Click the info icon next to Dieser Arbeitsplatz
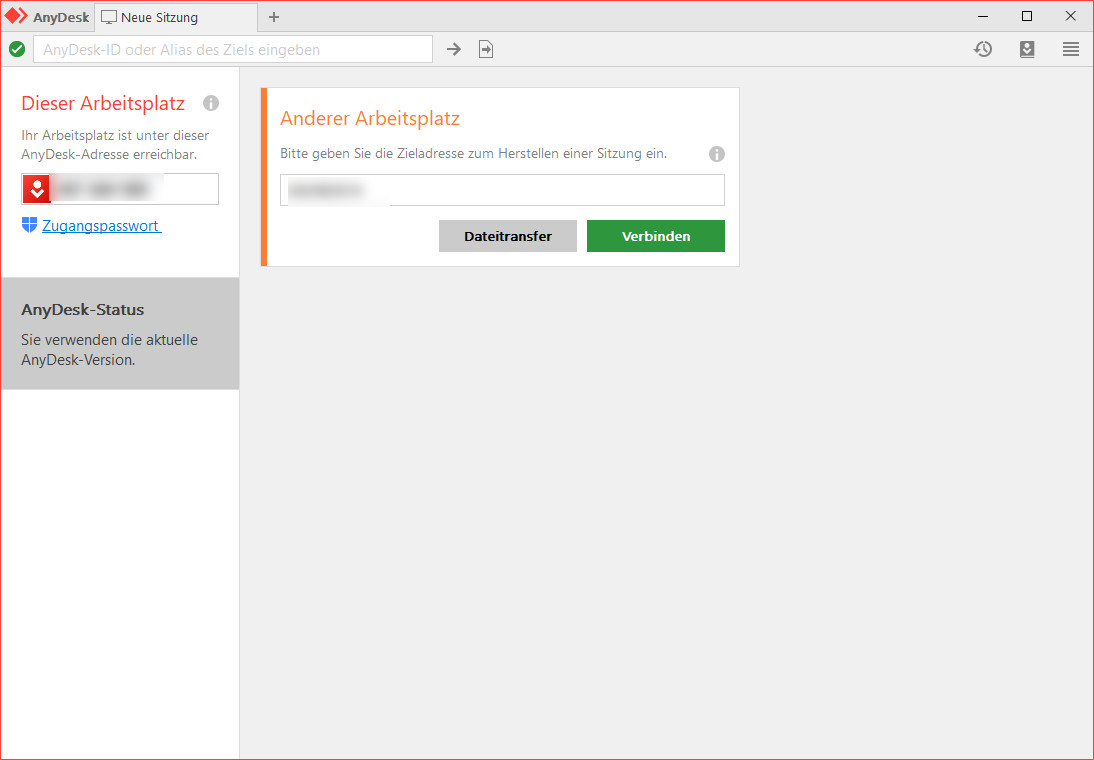This screenshot has height=760, width=1094. click(x=210, y=102)
